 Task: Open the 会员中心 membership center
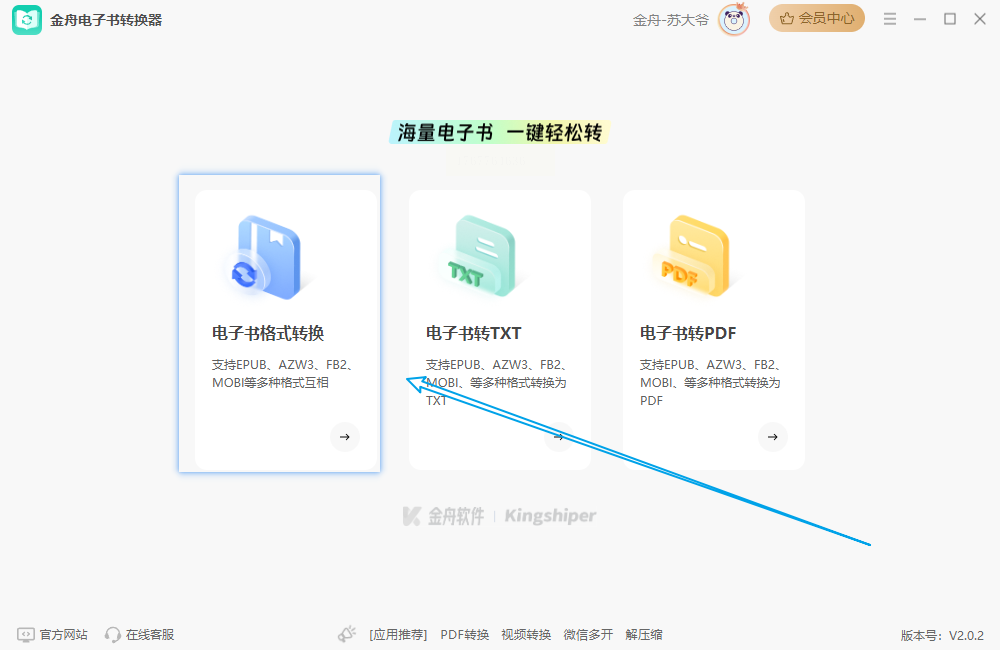(x=816, y=18)
